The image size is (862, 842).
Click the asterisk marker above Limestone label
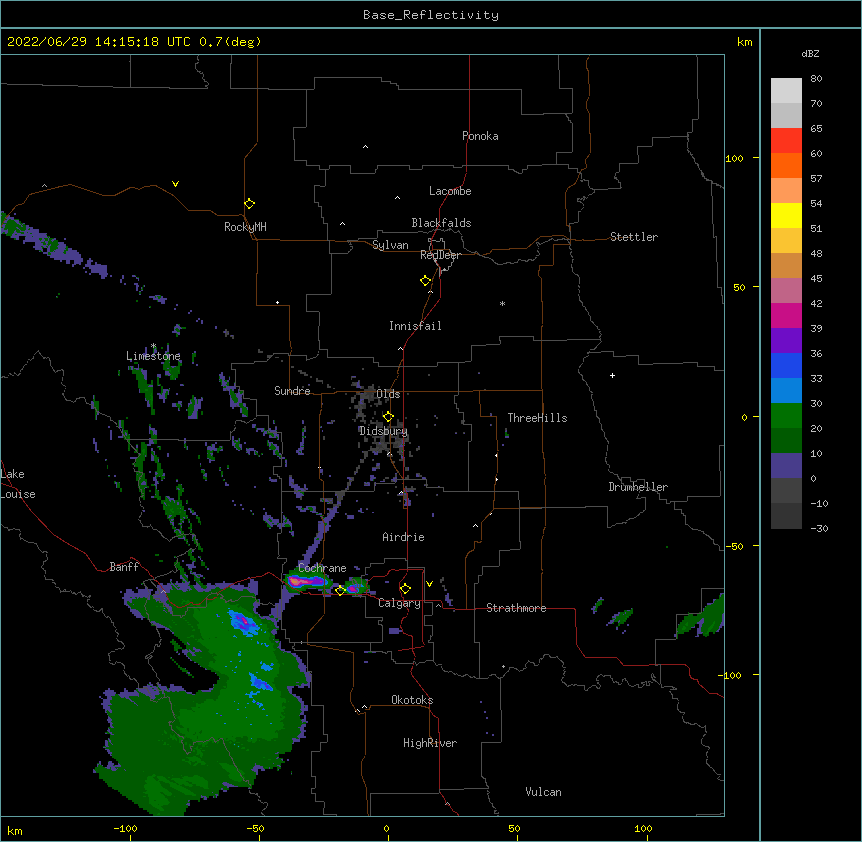click(x=154, y=346)
